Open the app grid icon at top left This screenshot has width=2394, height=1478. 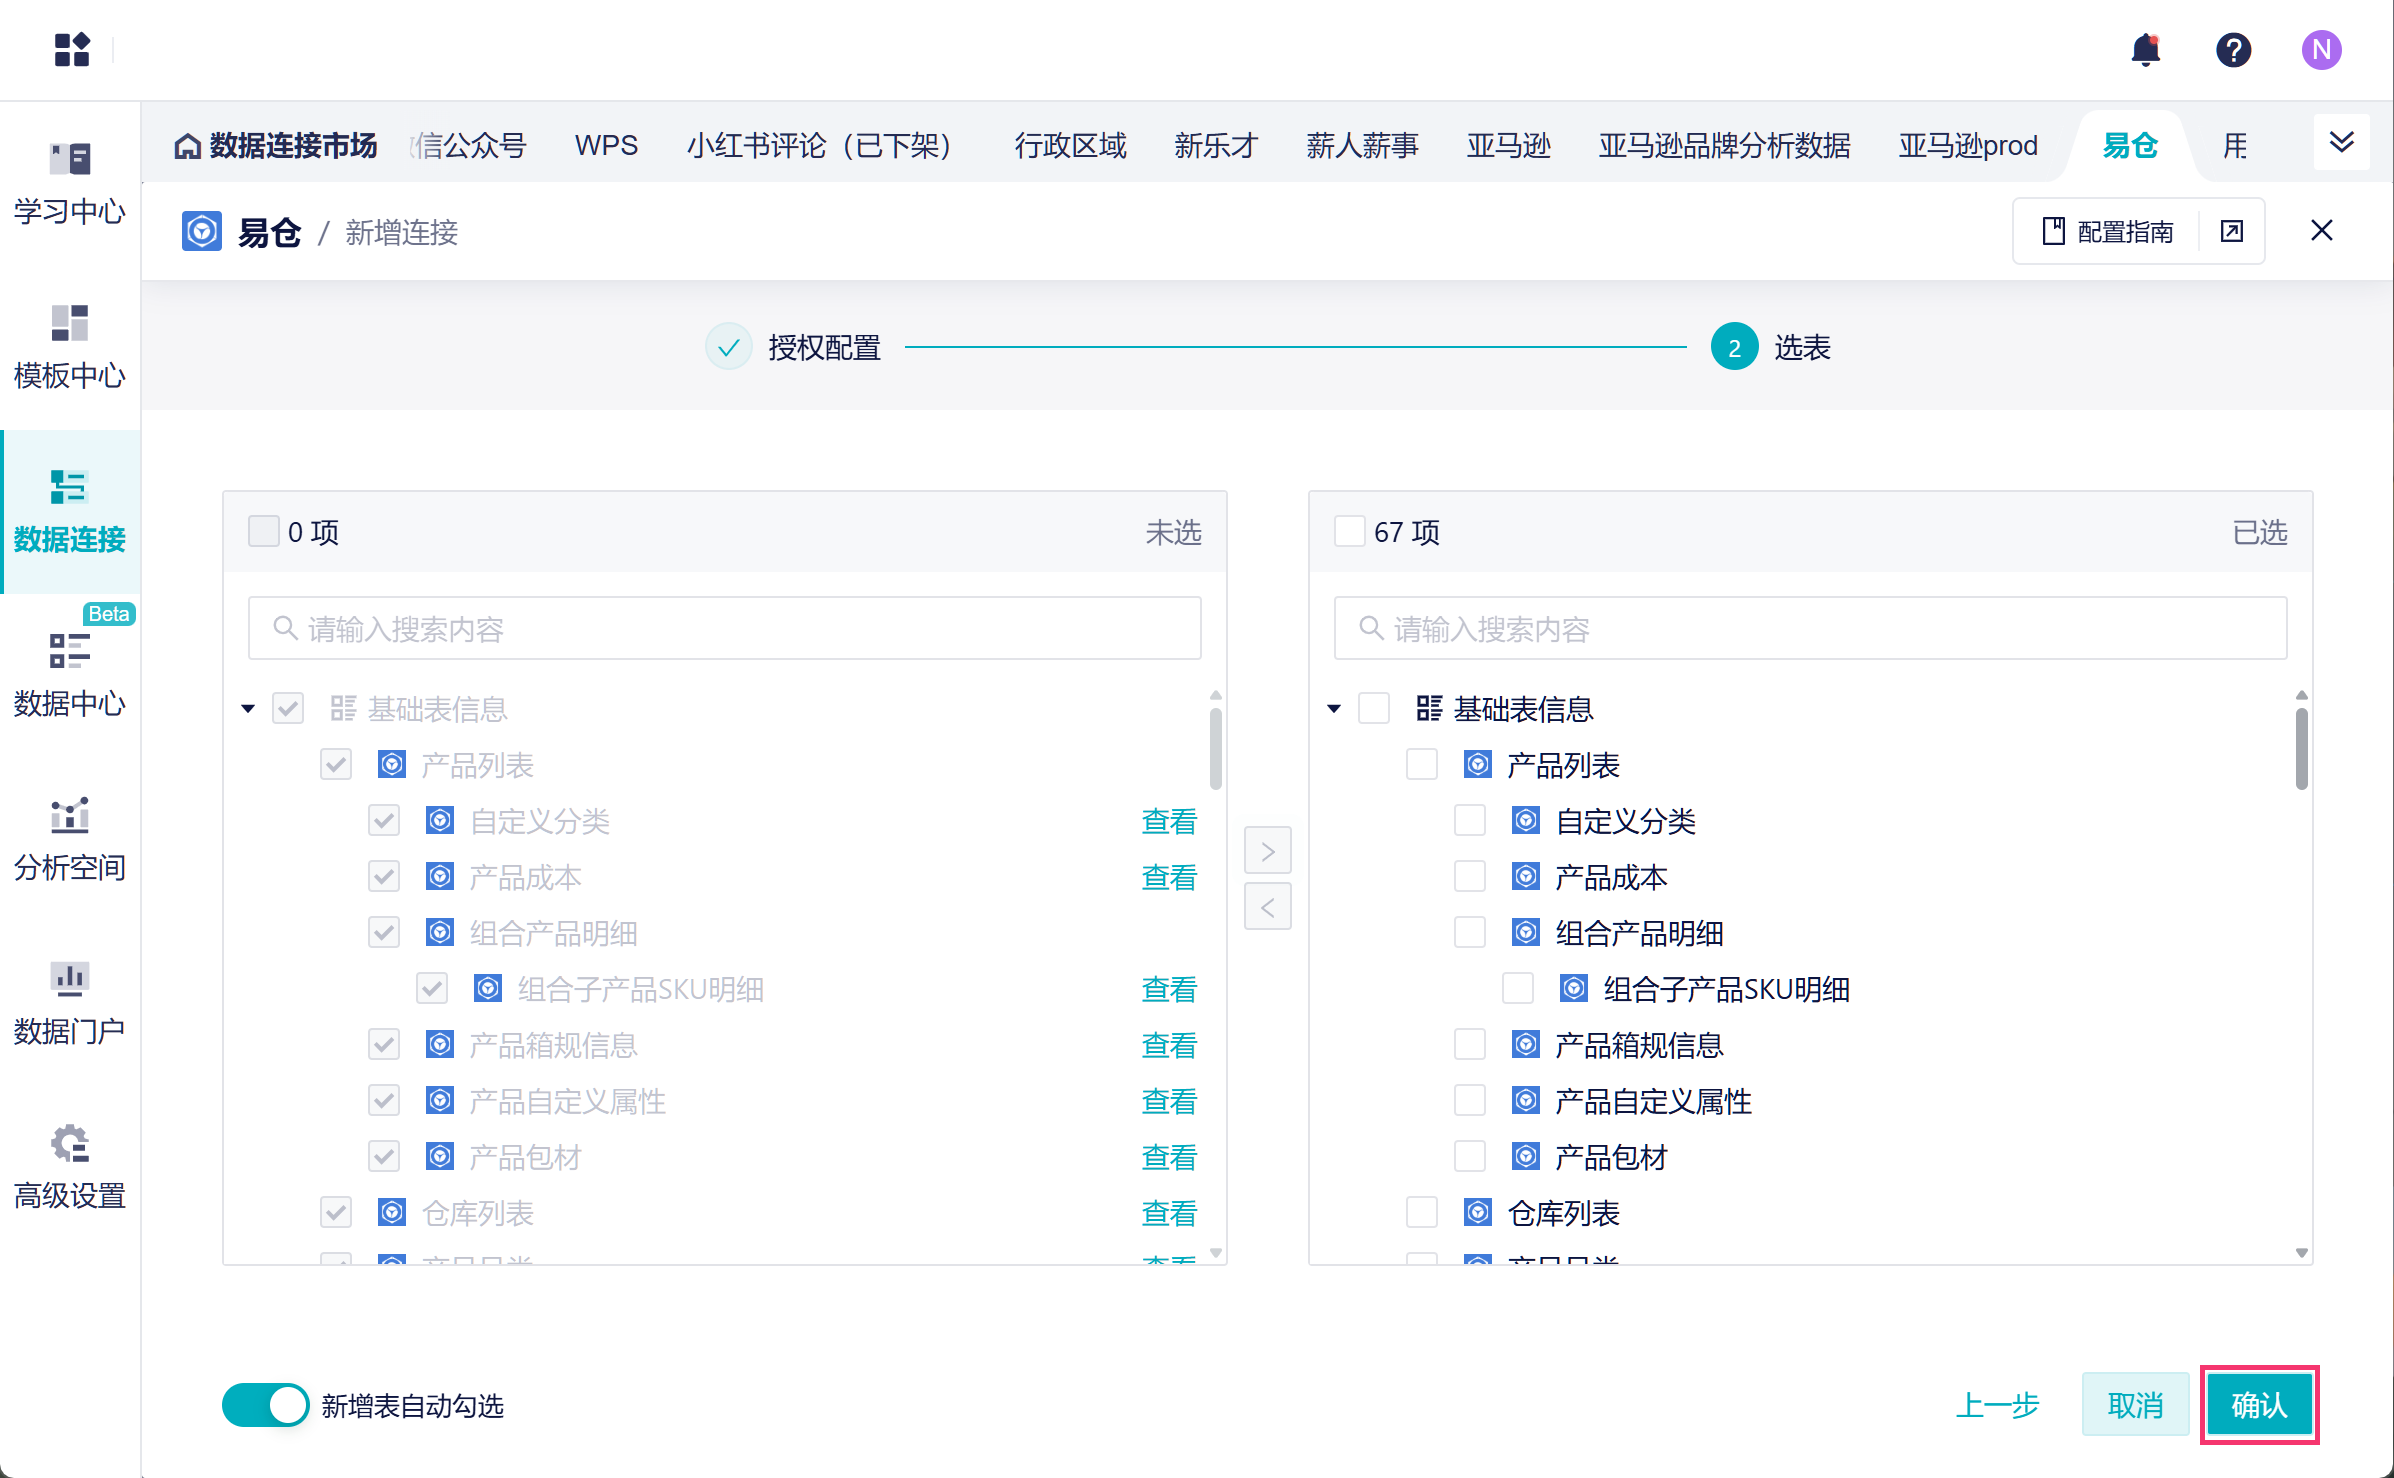[x=72, y=49]
